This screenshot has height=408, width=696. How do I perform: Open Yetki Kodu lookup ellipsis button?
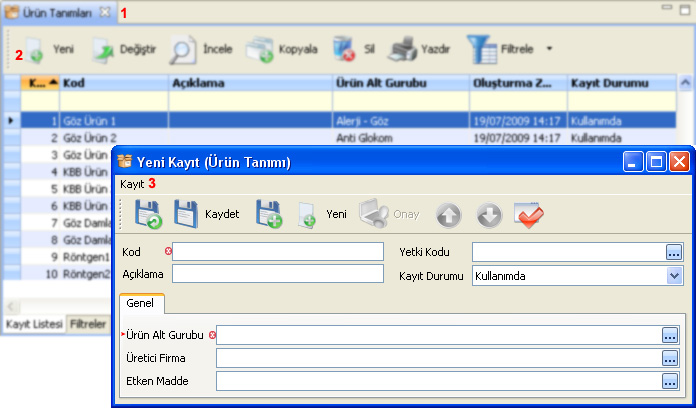[673, 251]
